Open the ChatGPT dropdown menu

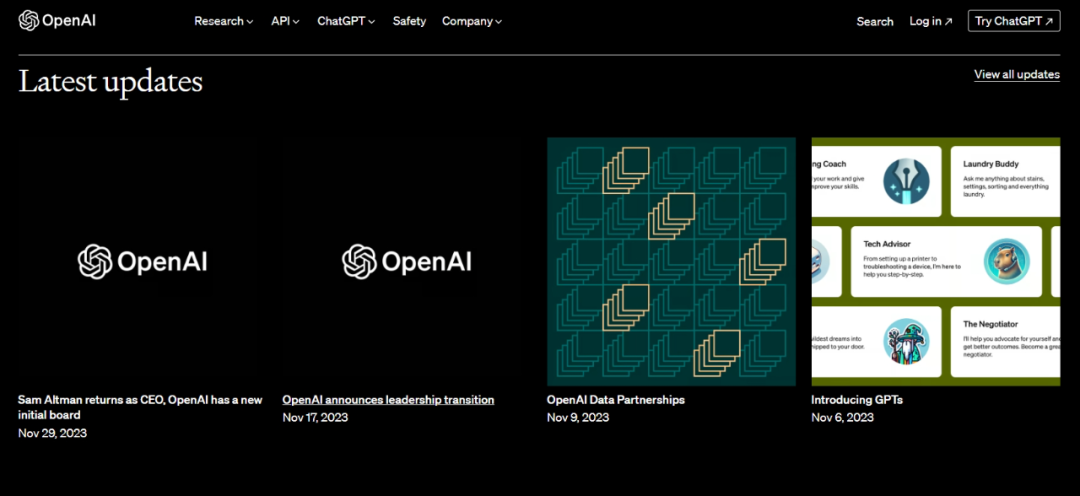tap(346, 21)
